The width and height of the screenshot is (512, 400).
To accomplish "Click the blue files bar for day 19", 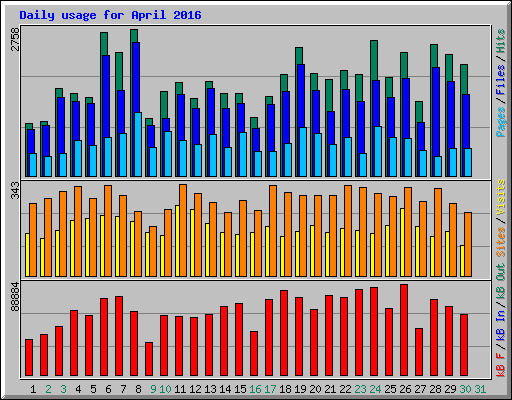I will (x=301, y=96).
